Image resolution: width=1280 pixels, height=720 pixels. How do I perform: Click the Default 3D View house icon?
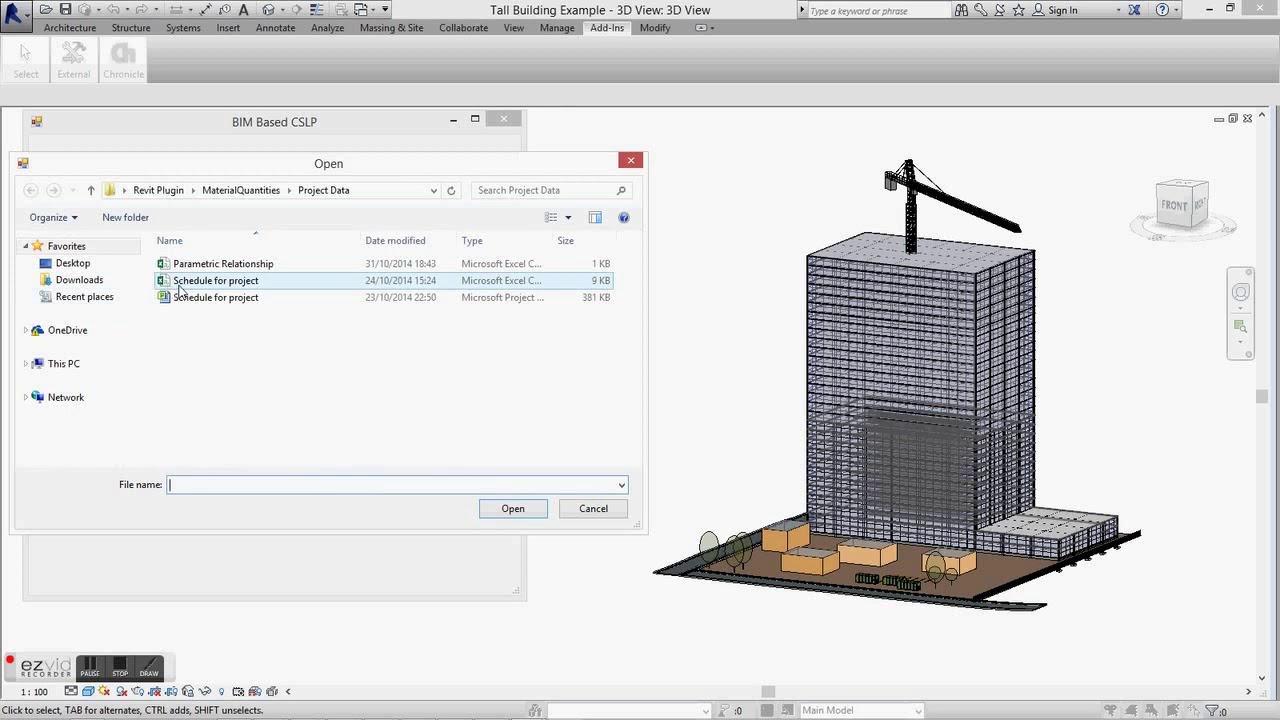[268, 9]
